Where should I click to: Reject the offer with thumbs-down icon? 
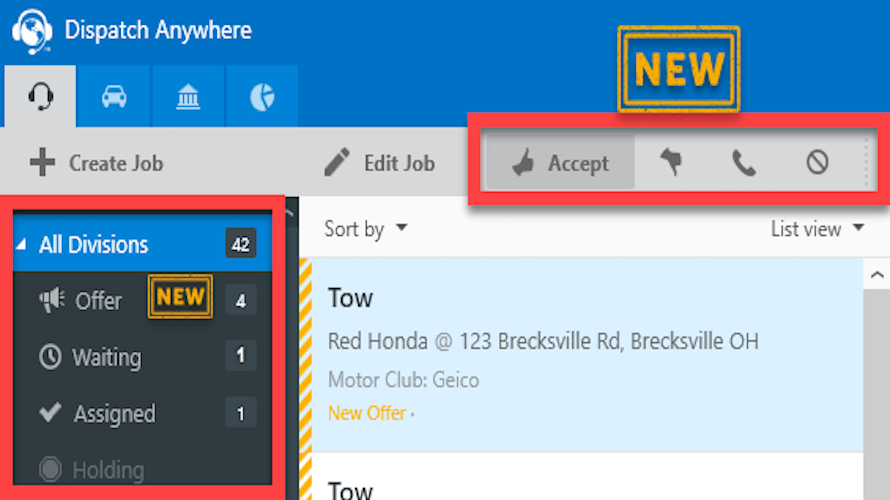(671, 163)
